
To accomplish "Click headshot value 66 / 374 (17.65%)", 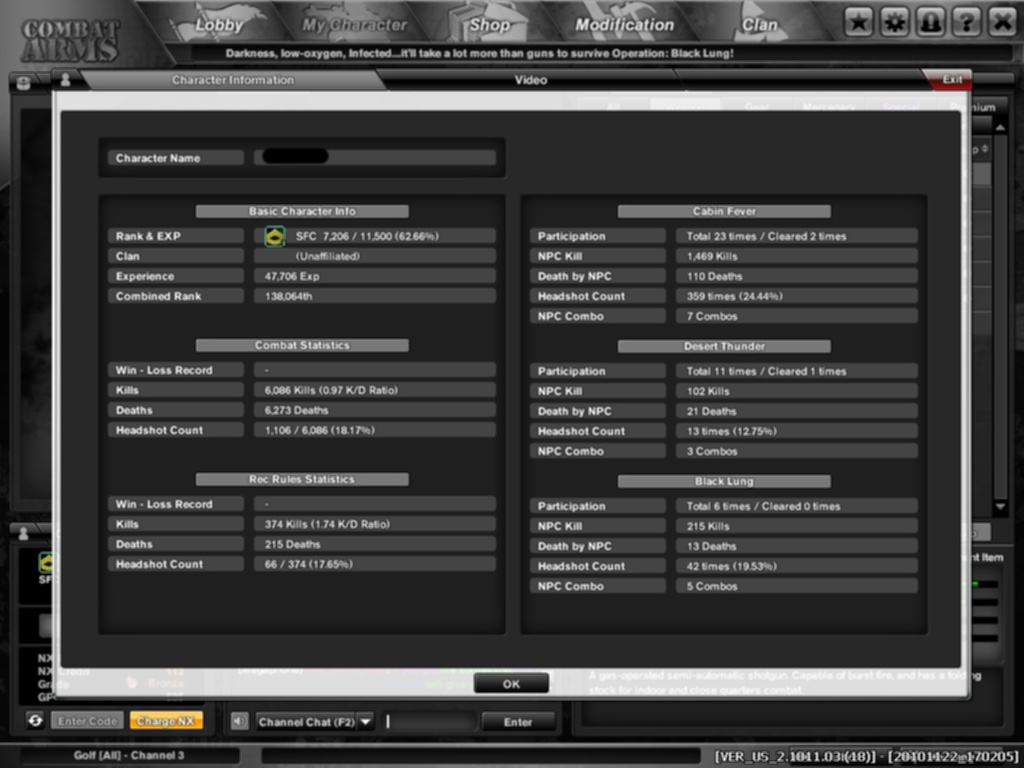I will click(x=308, y=564).
